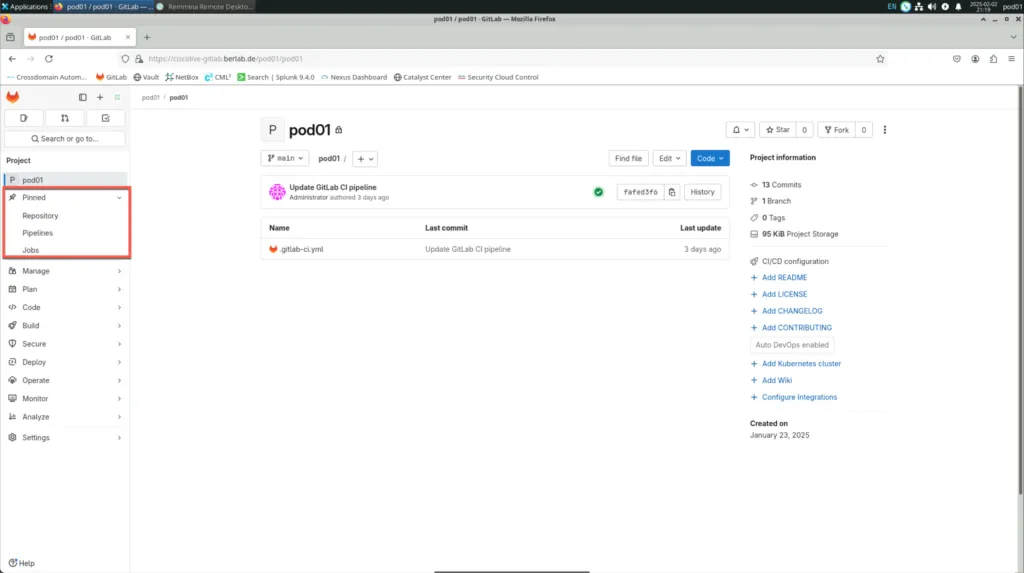Open the project more actions kebab menu

coord(885,130)
